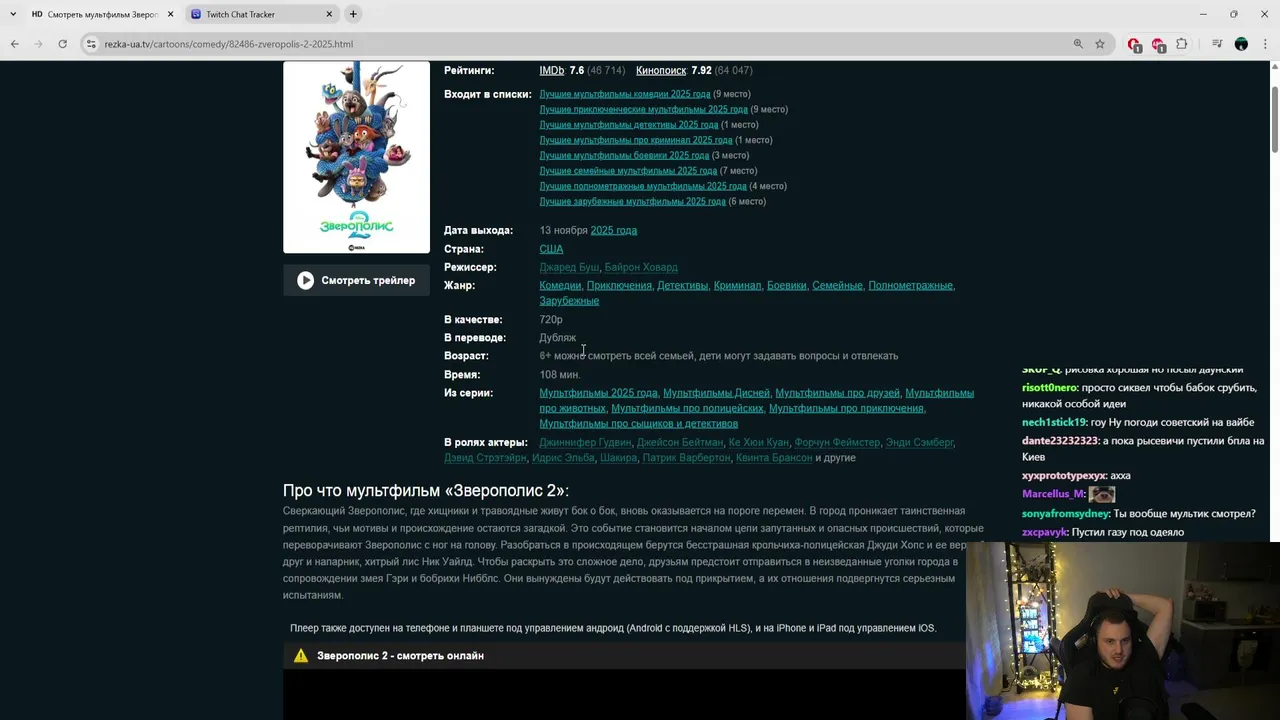The width and height of the screenshot is (1280, 720).
Task: Open actor Идрис Эльба link
Action: click(563, 458)
